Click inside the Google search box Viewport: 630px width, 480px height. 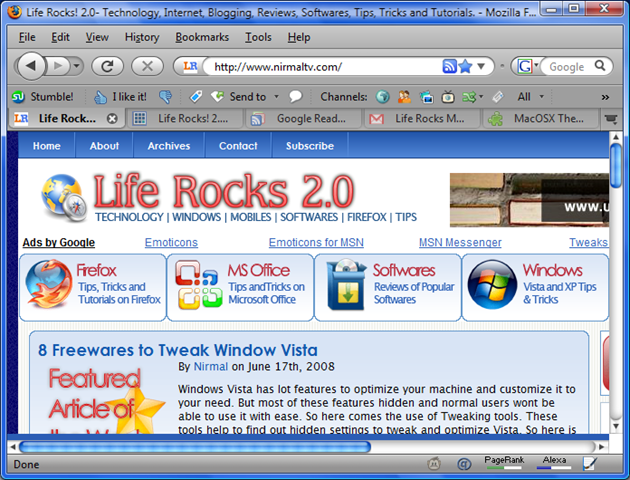(x=567, y=66)
